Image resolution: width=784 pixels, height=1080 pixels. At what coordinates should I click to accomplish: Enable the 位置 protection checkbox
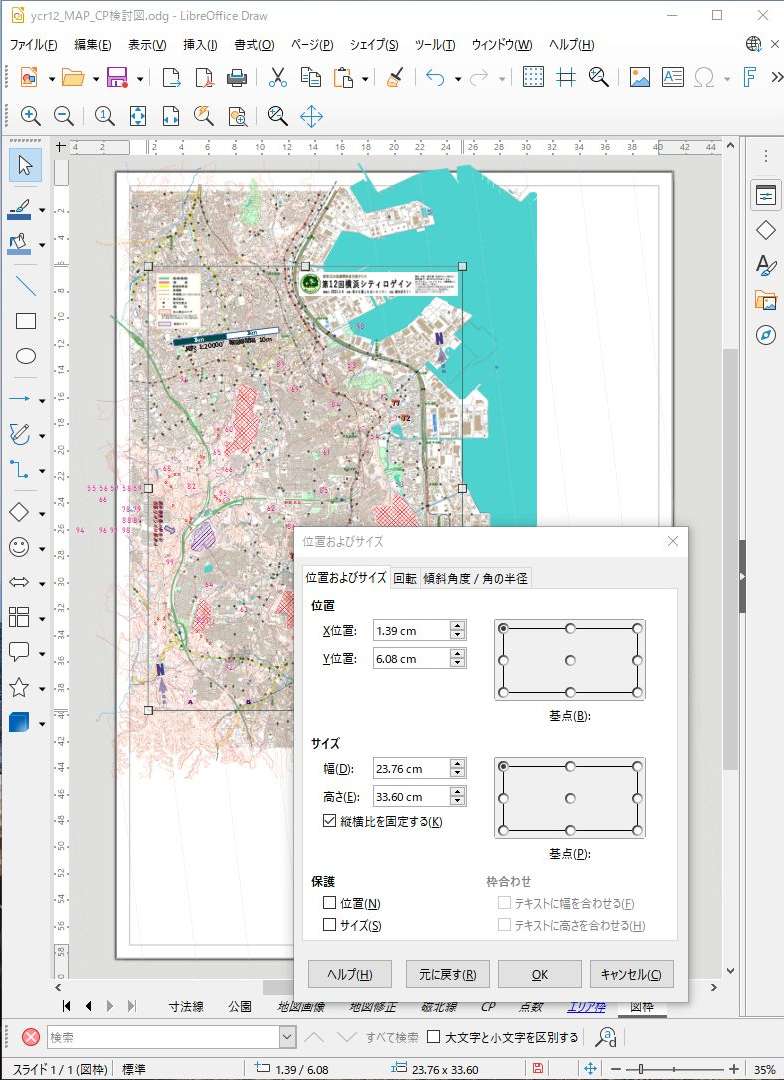click(330, 903)
